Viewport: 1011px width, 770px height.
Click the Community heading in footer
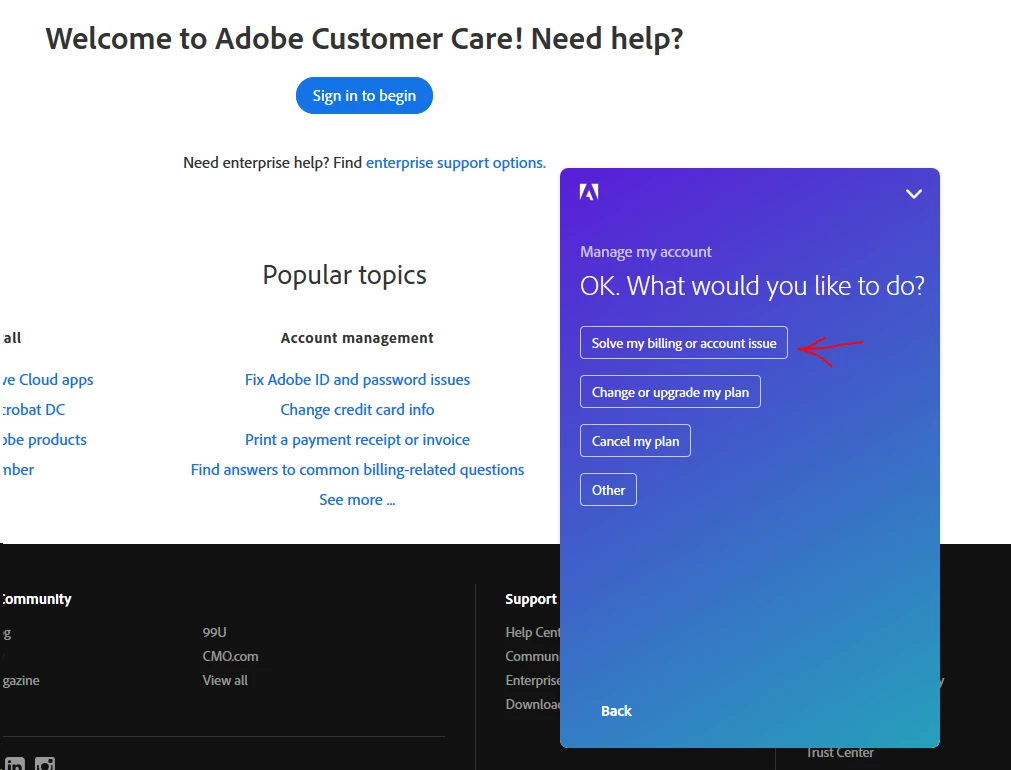click(x=36, y=599)
